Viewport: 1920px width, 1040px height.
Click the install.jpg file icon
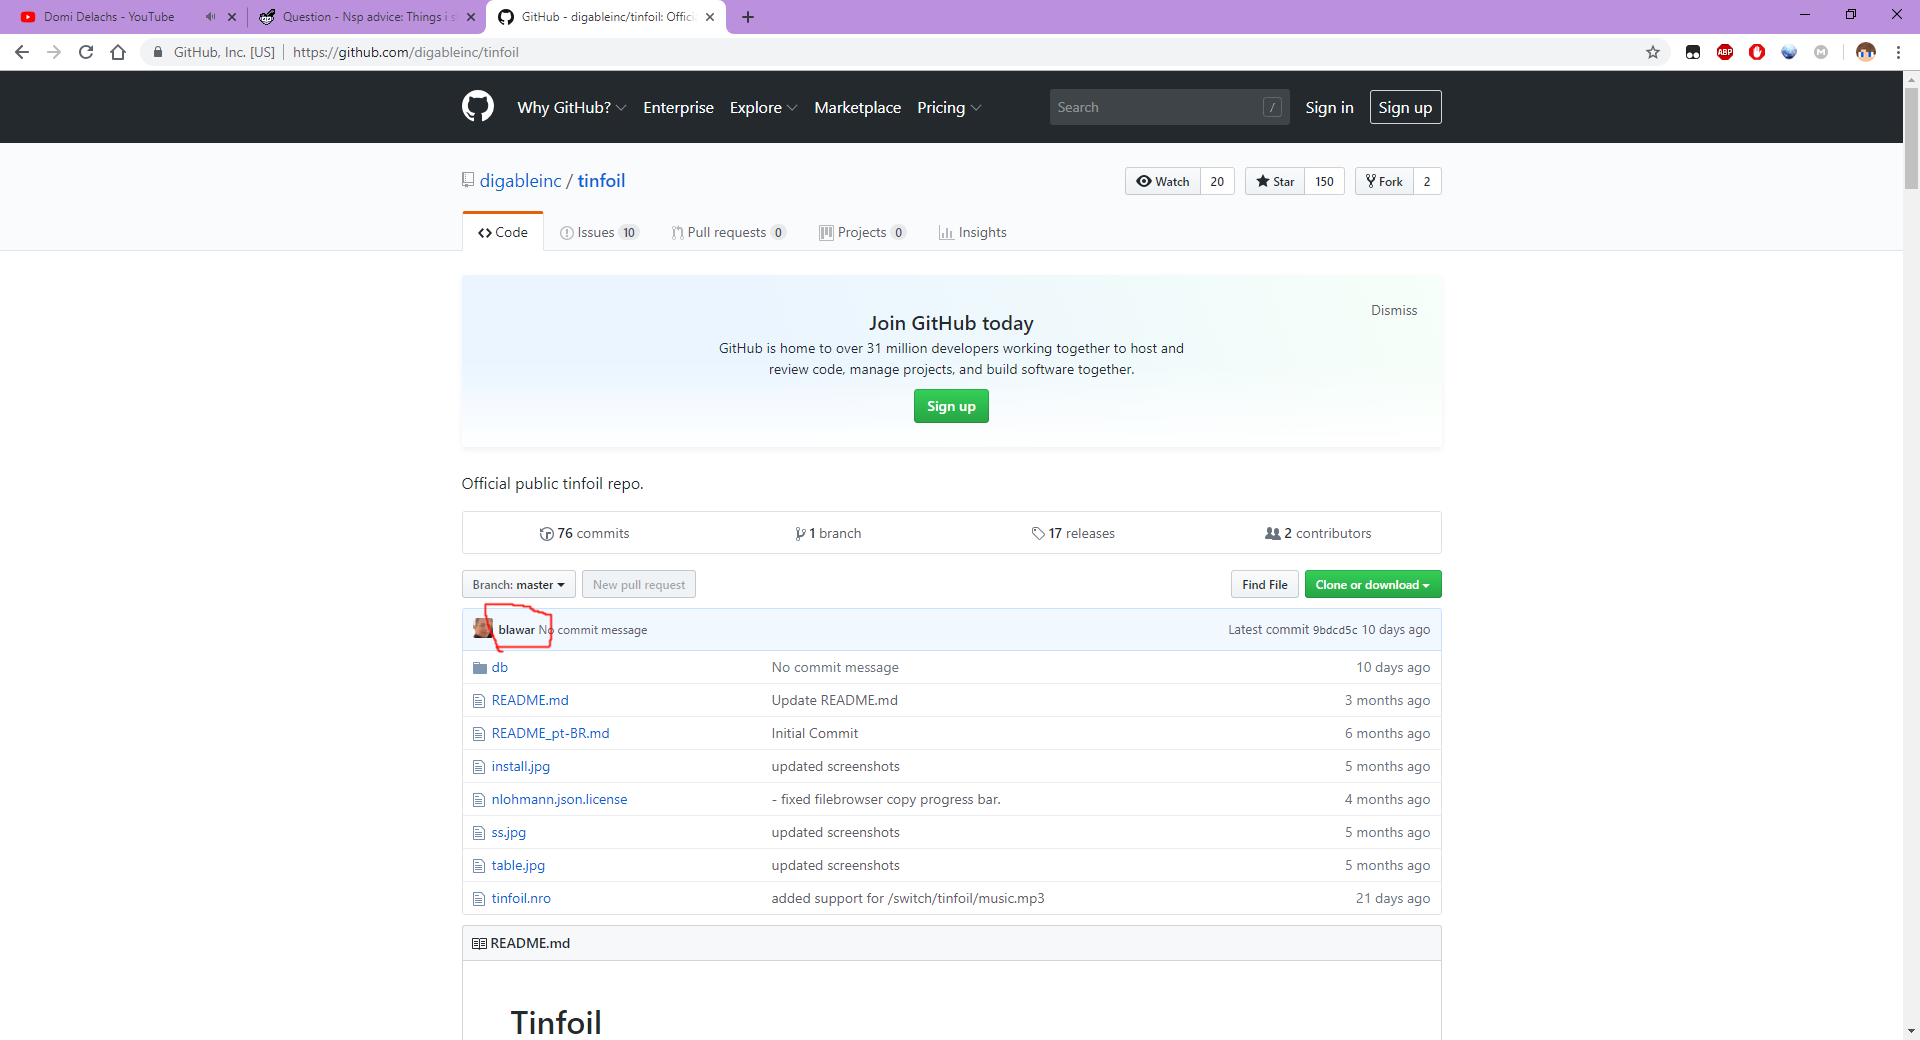[479, 767]
